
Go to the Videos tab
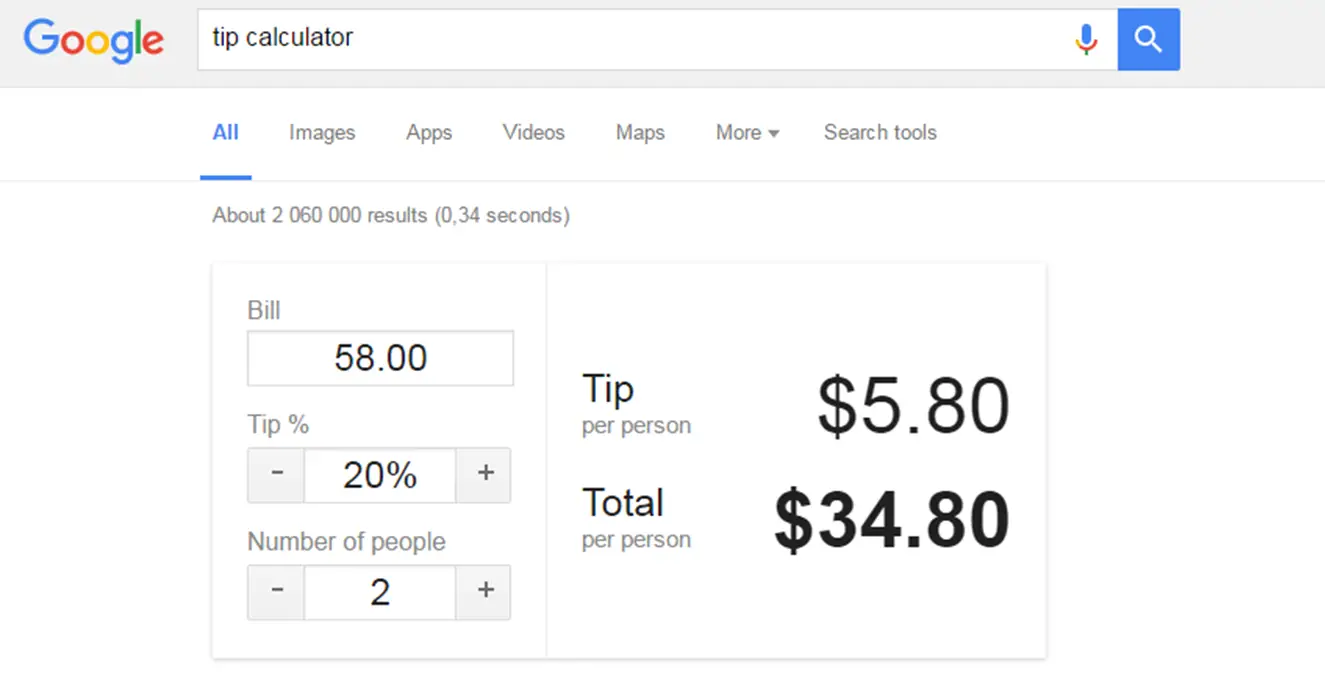click(x=534, y=133)
